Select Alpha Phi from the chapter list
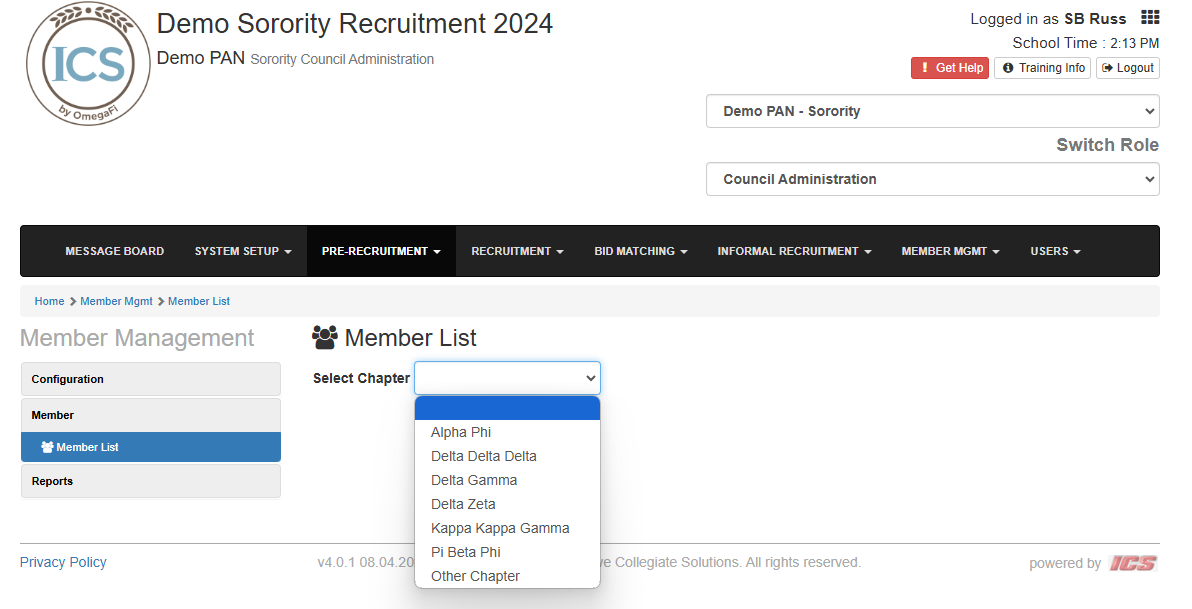Image resolution: width=1192 pixels, height=609 pixels. click(461, 432)
